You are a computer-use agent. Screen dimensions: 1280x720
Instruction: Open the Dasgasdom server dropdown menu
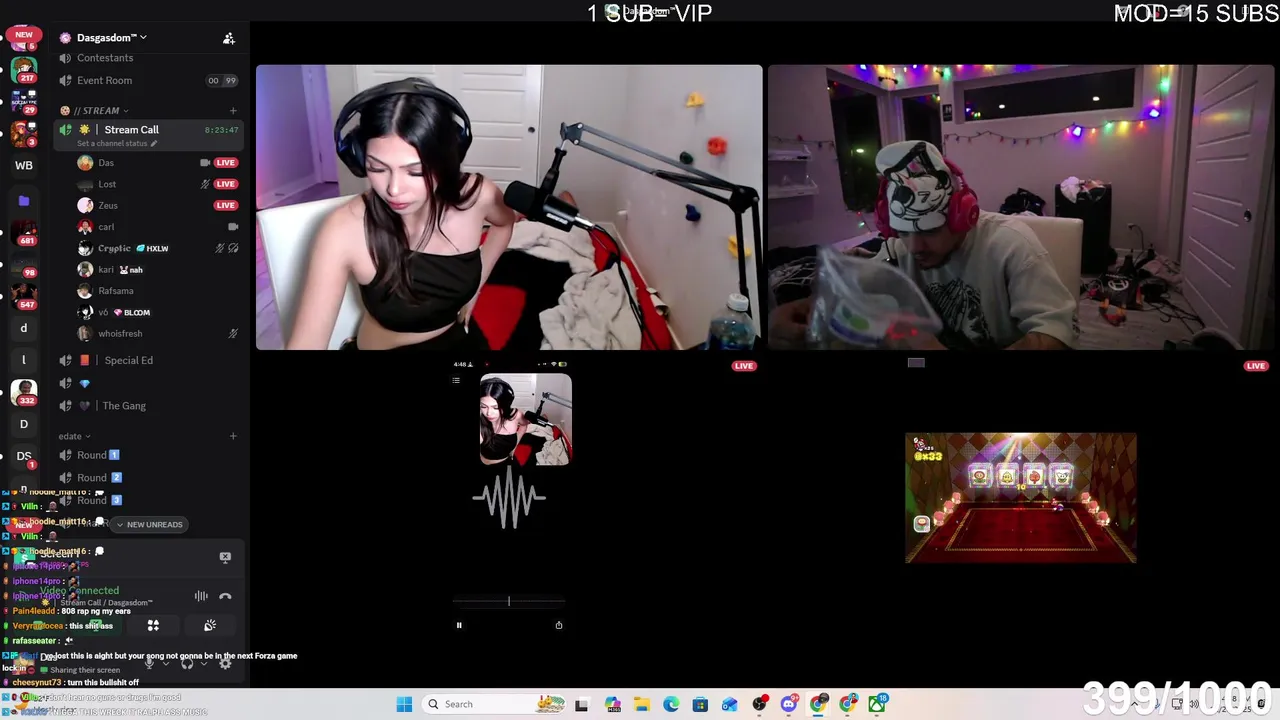pyautogui.click(x=110, y=38)
